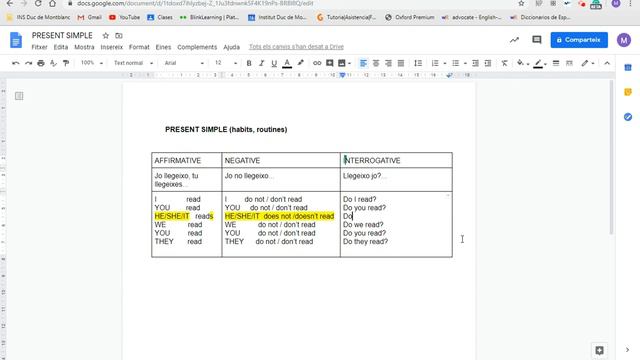Viewport: 640px width, 360px height.
Task: Click the Undo icon in toolbar
Action: pos(16,63)
